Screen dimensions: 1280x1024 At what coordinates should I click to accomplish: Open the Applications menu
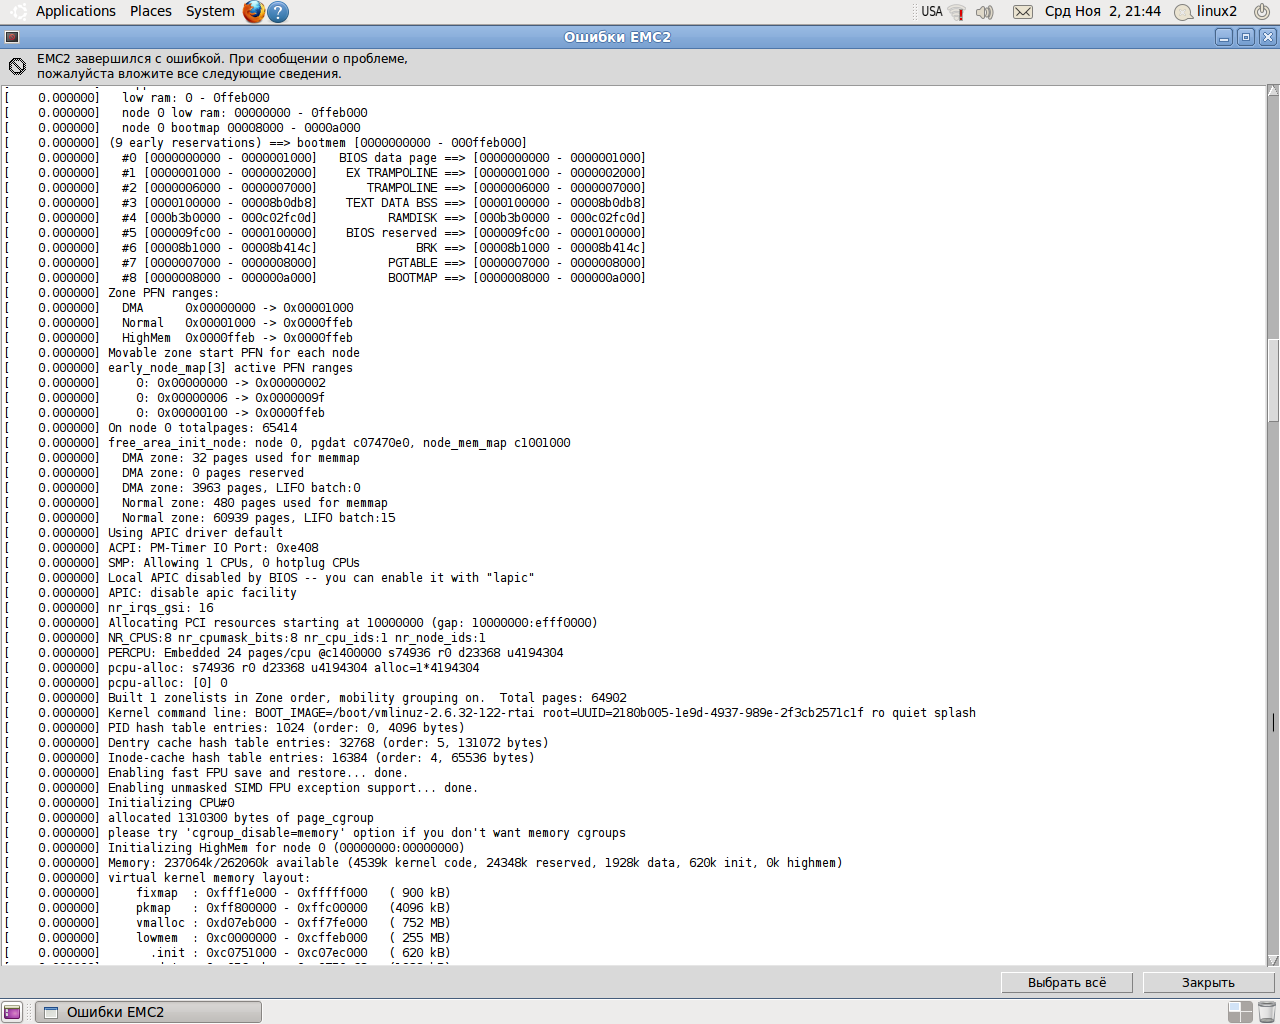tap(76, 11)
